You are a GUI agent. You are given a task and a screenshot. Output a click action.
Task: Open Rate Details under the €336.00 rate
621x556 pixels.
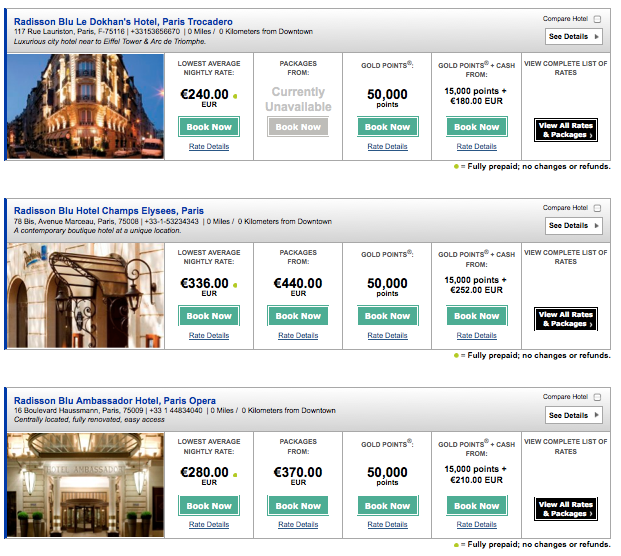point(209,336)
